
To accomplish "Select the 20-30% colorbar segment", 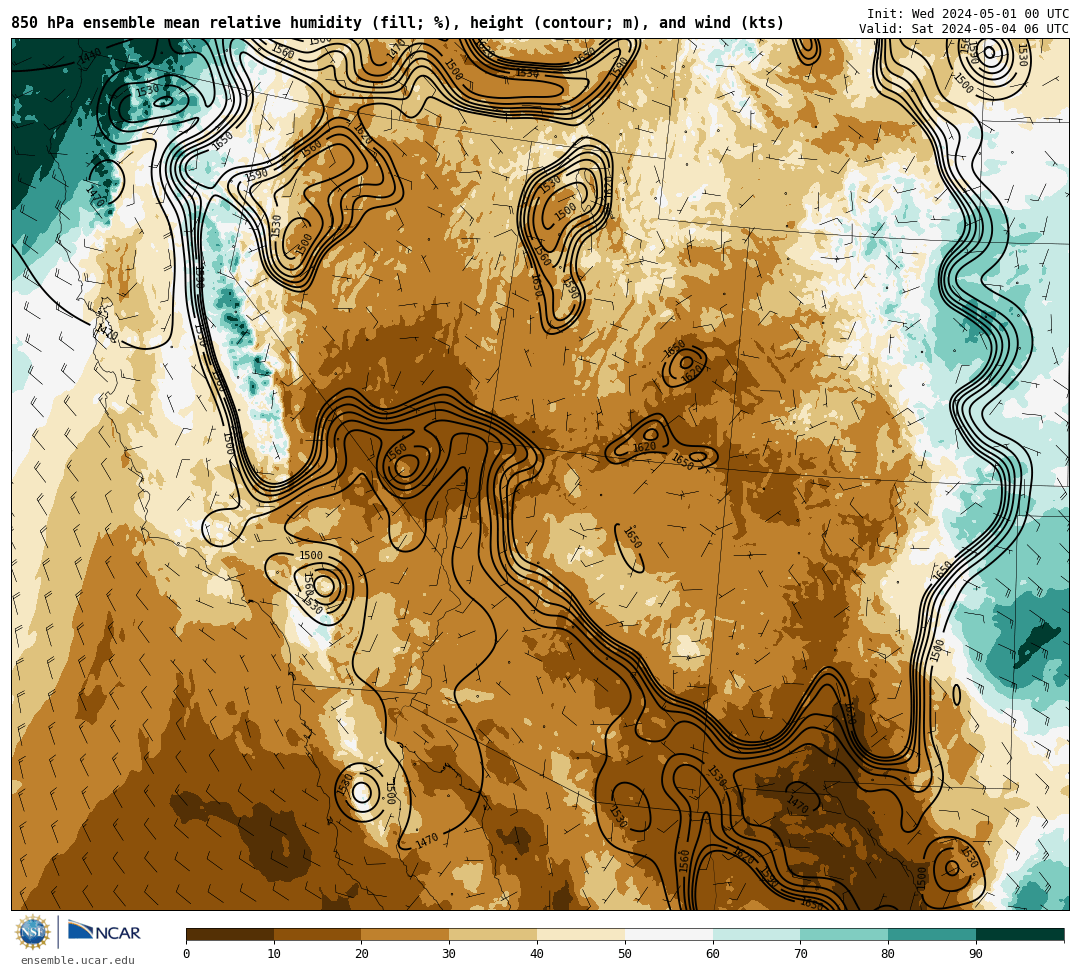I will (x=406, y=934).
